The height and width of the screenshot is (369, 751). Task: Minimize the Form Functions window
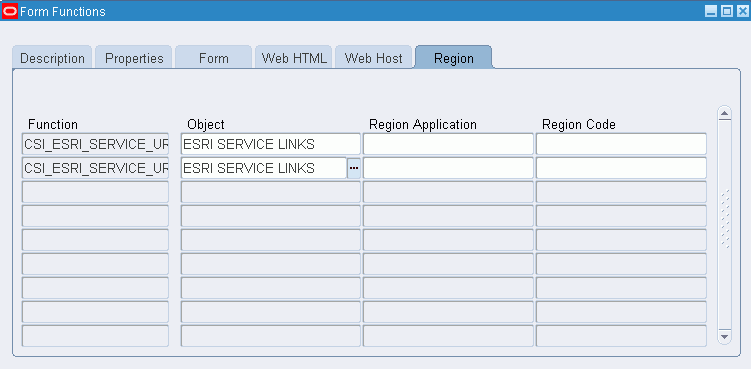click(711, 12)
